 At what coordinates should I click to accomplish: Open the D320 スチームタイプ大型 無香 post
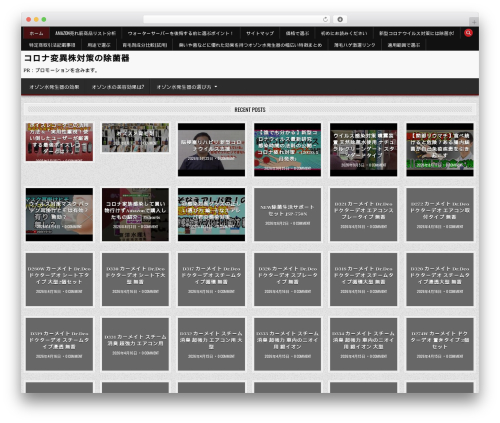click(440, 279)
